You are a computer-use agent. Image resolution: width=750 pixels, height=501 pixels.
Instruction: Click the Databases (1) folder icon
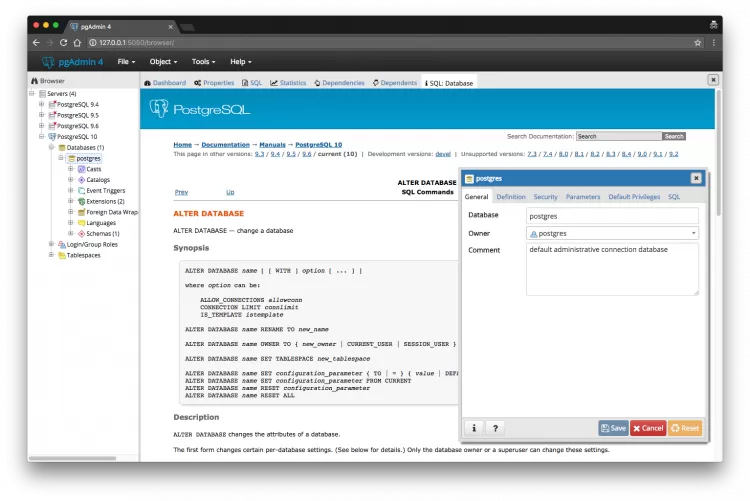pyautogui.click(x=62, y=147)
